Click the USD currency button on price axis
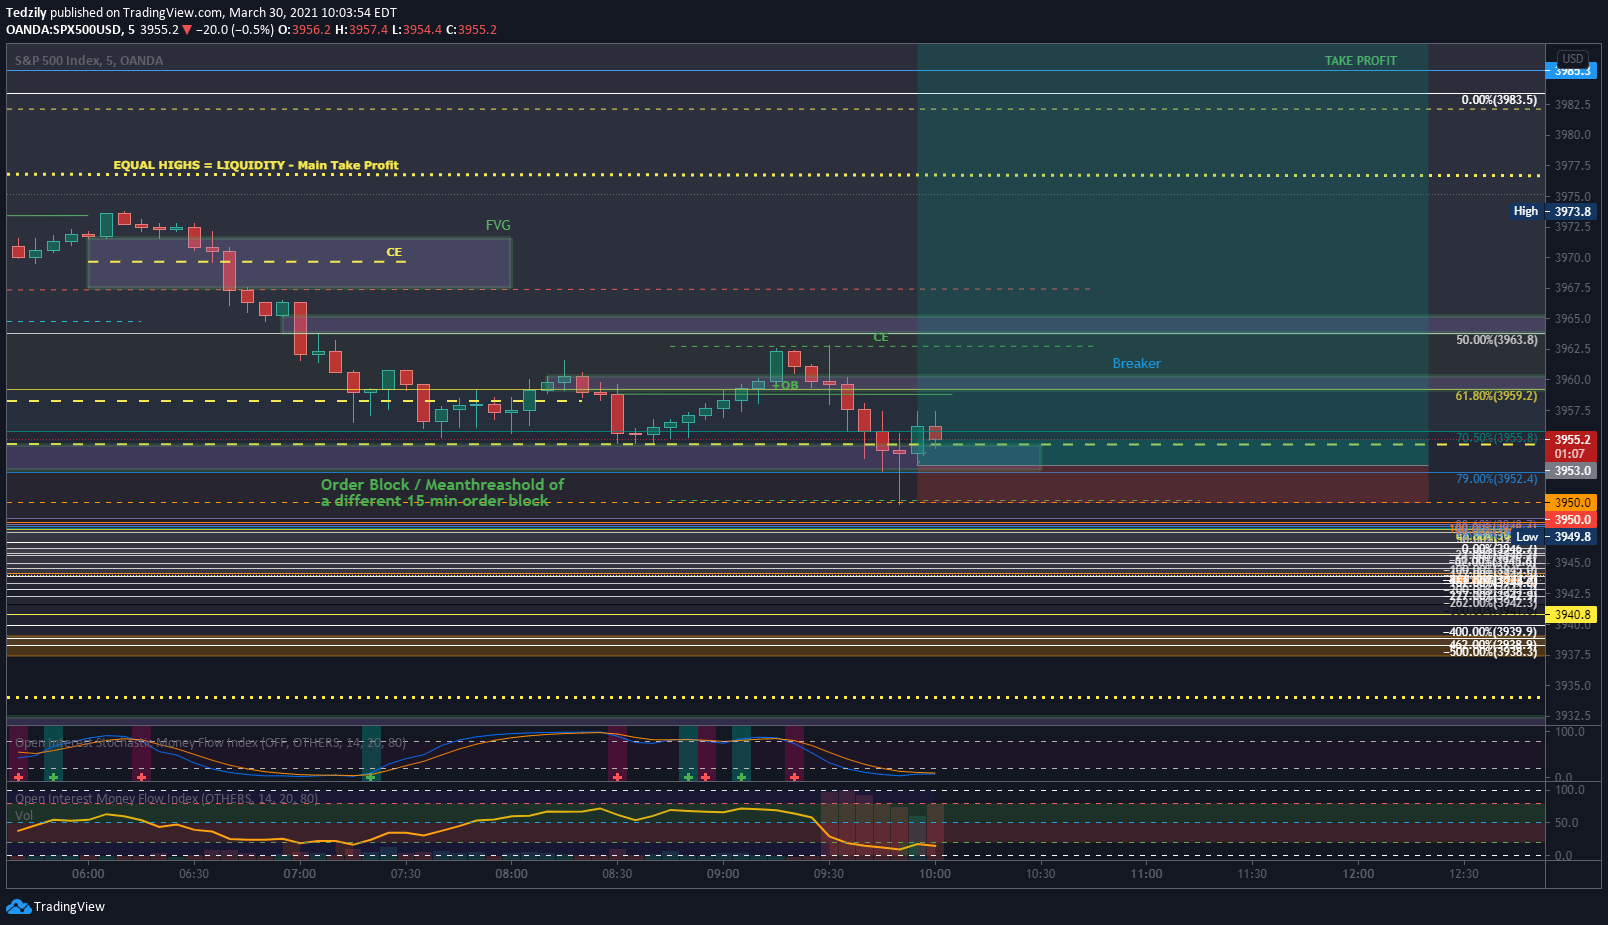 click(1573, 58)
